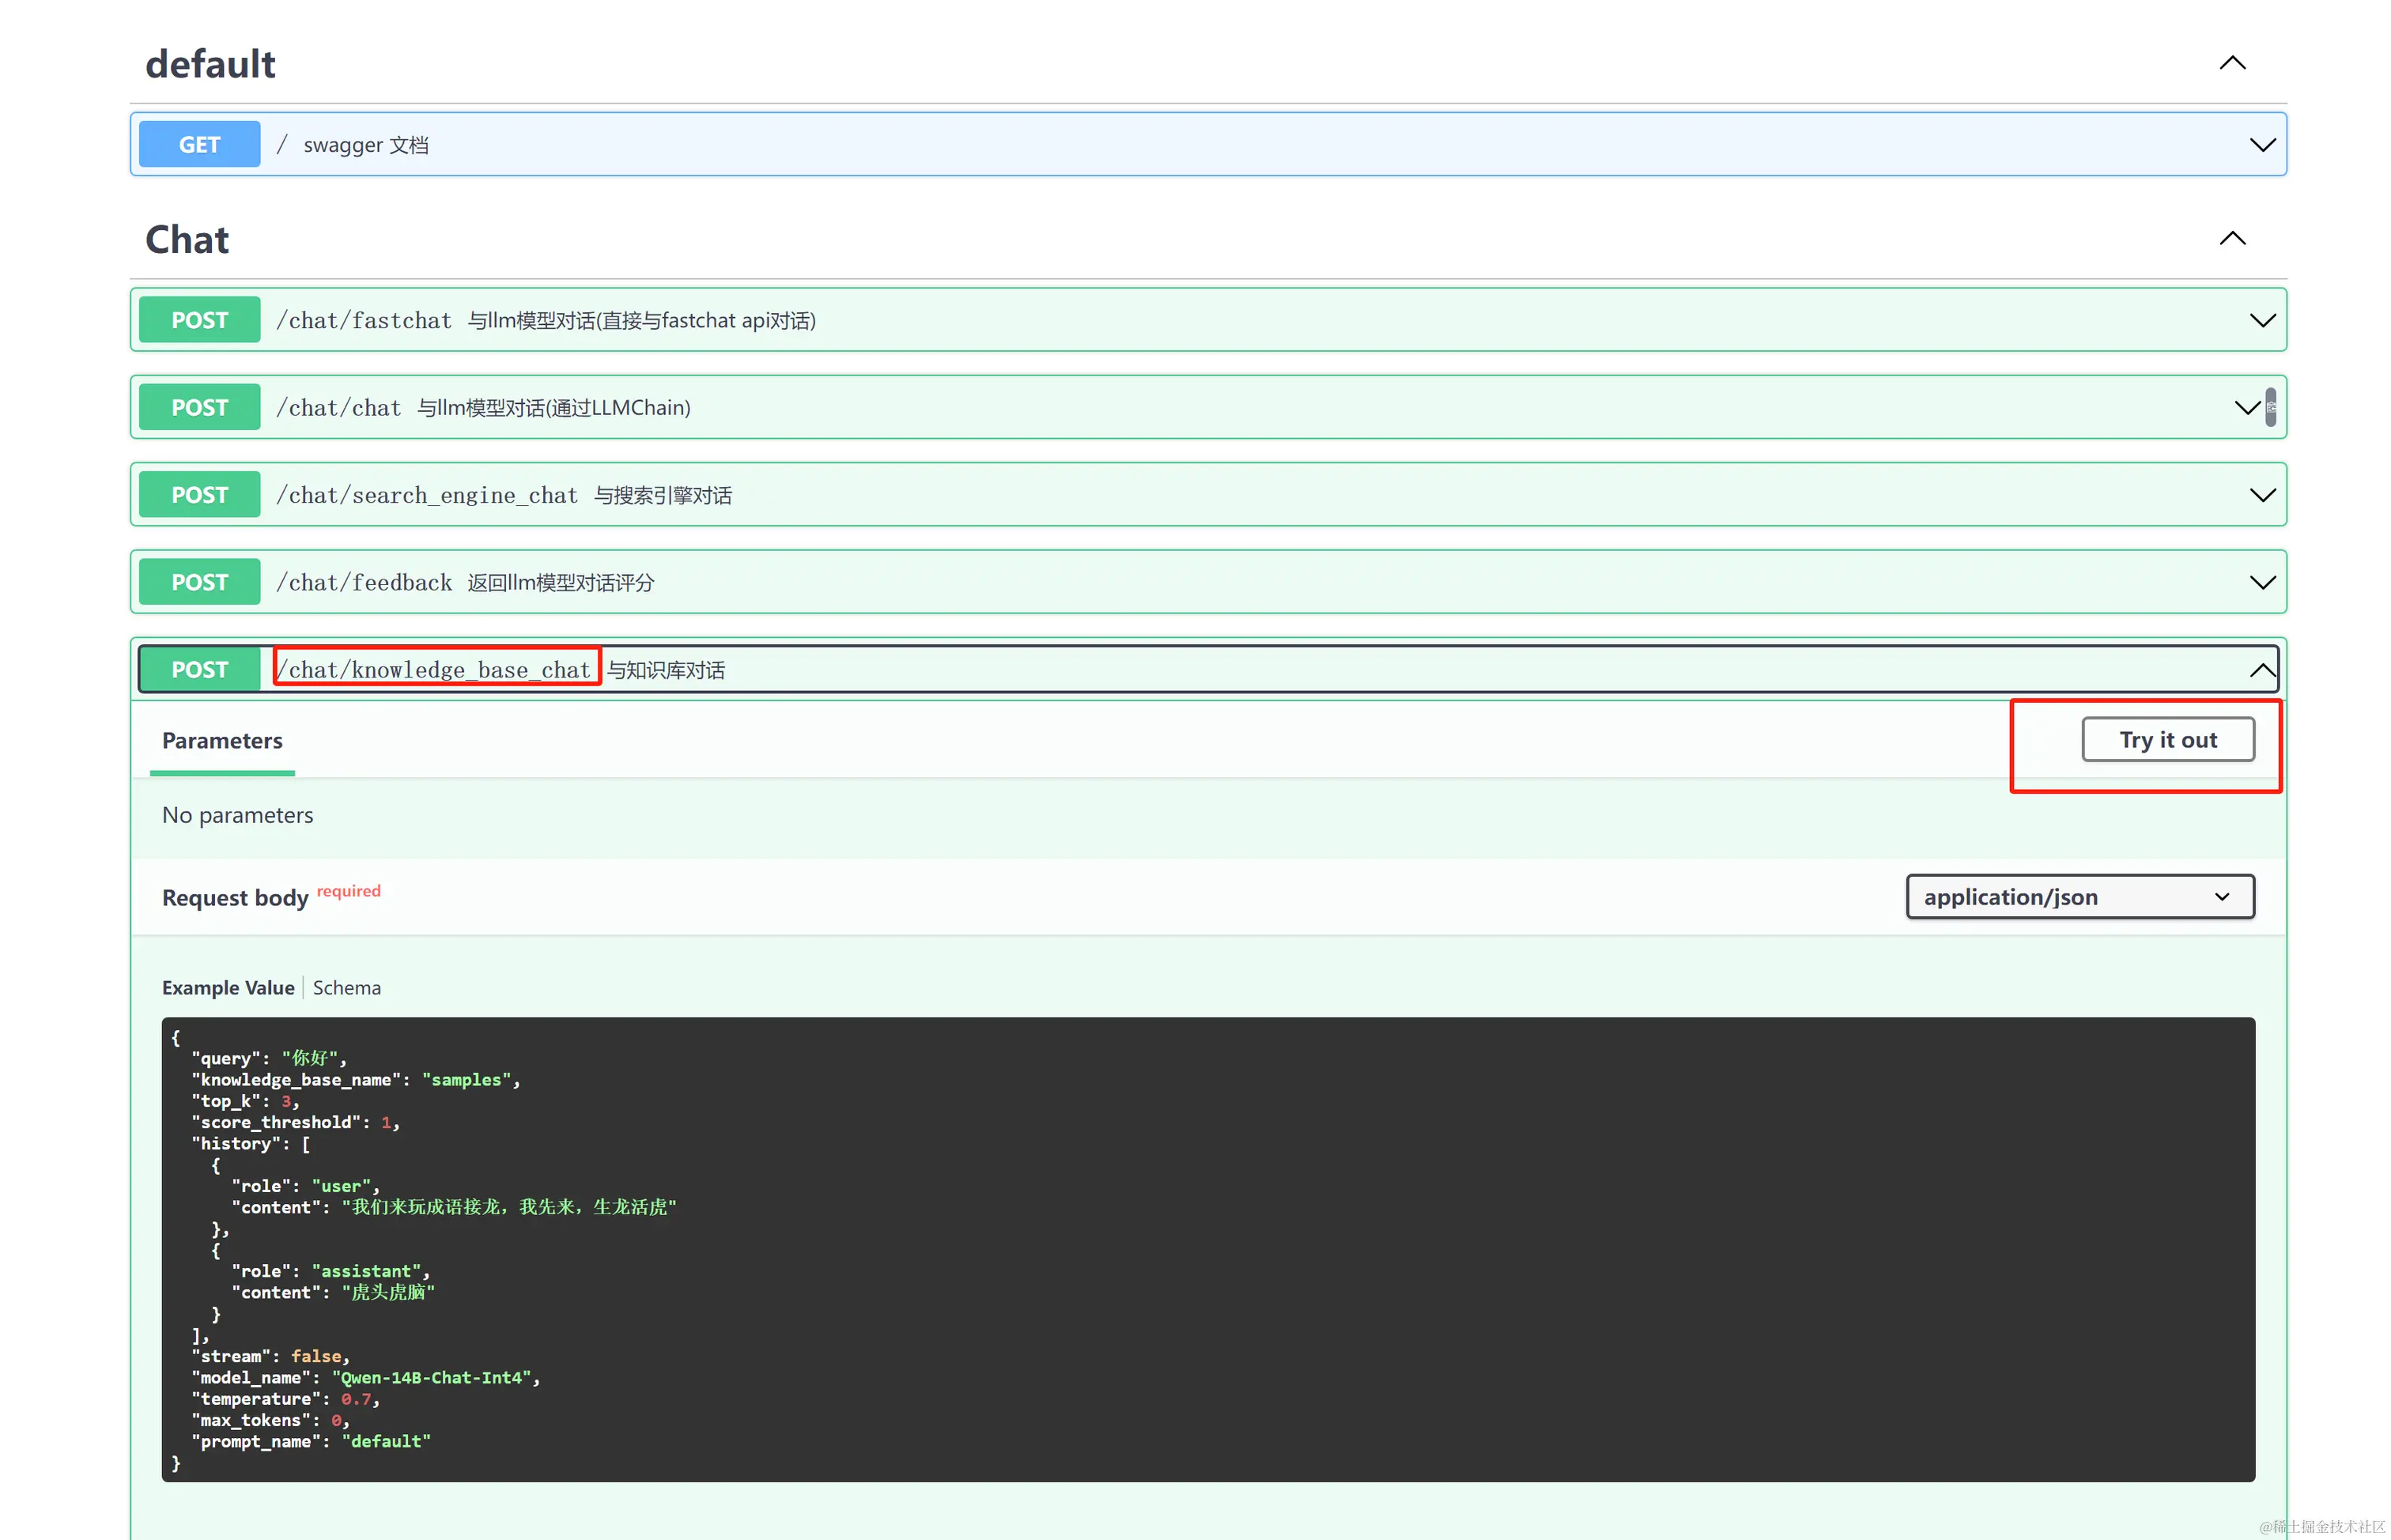The height and width of the screenshot is (1540, 2391).
Task: Click the POST badge for /chat/feedback
Action: [199, 583]
